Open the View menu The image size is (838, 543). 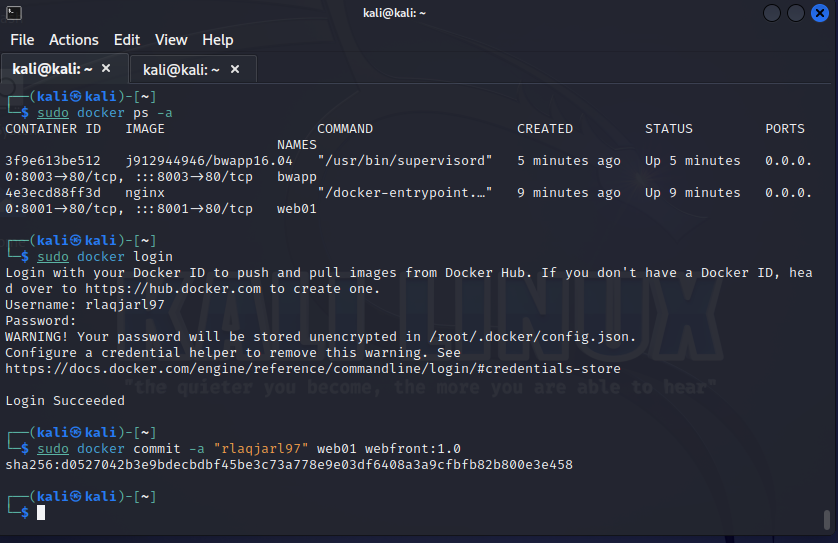click(x=171, y=40)
